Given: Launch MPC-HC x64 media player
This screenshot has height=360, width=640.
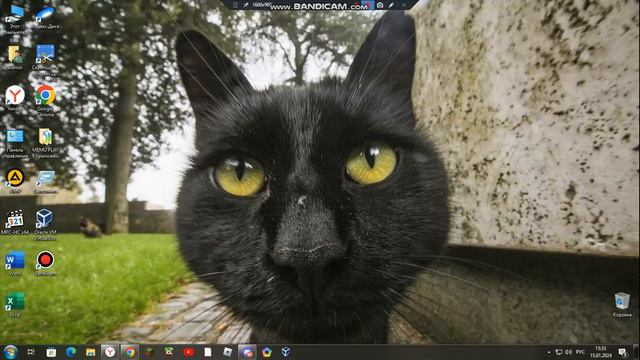Looking at the screenshot, I should coord(15,222).
